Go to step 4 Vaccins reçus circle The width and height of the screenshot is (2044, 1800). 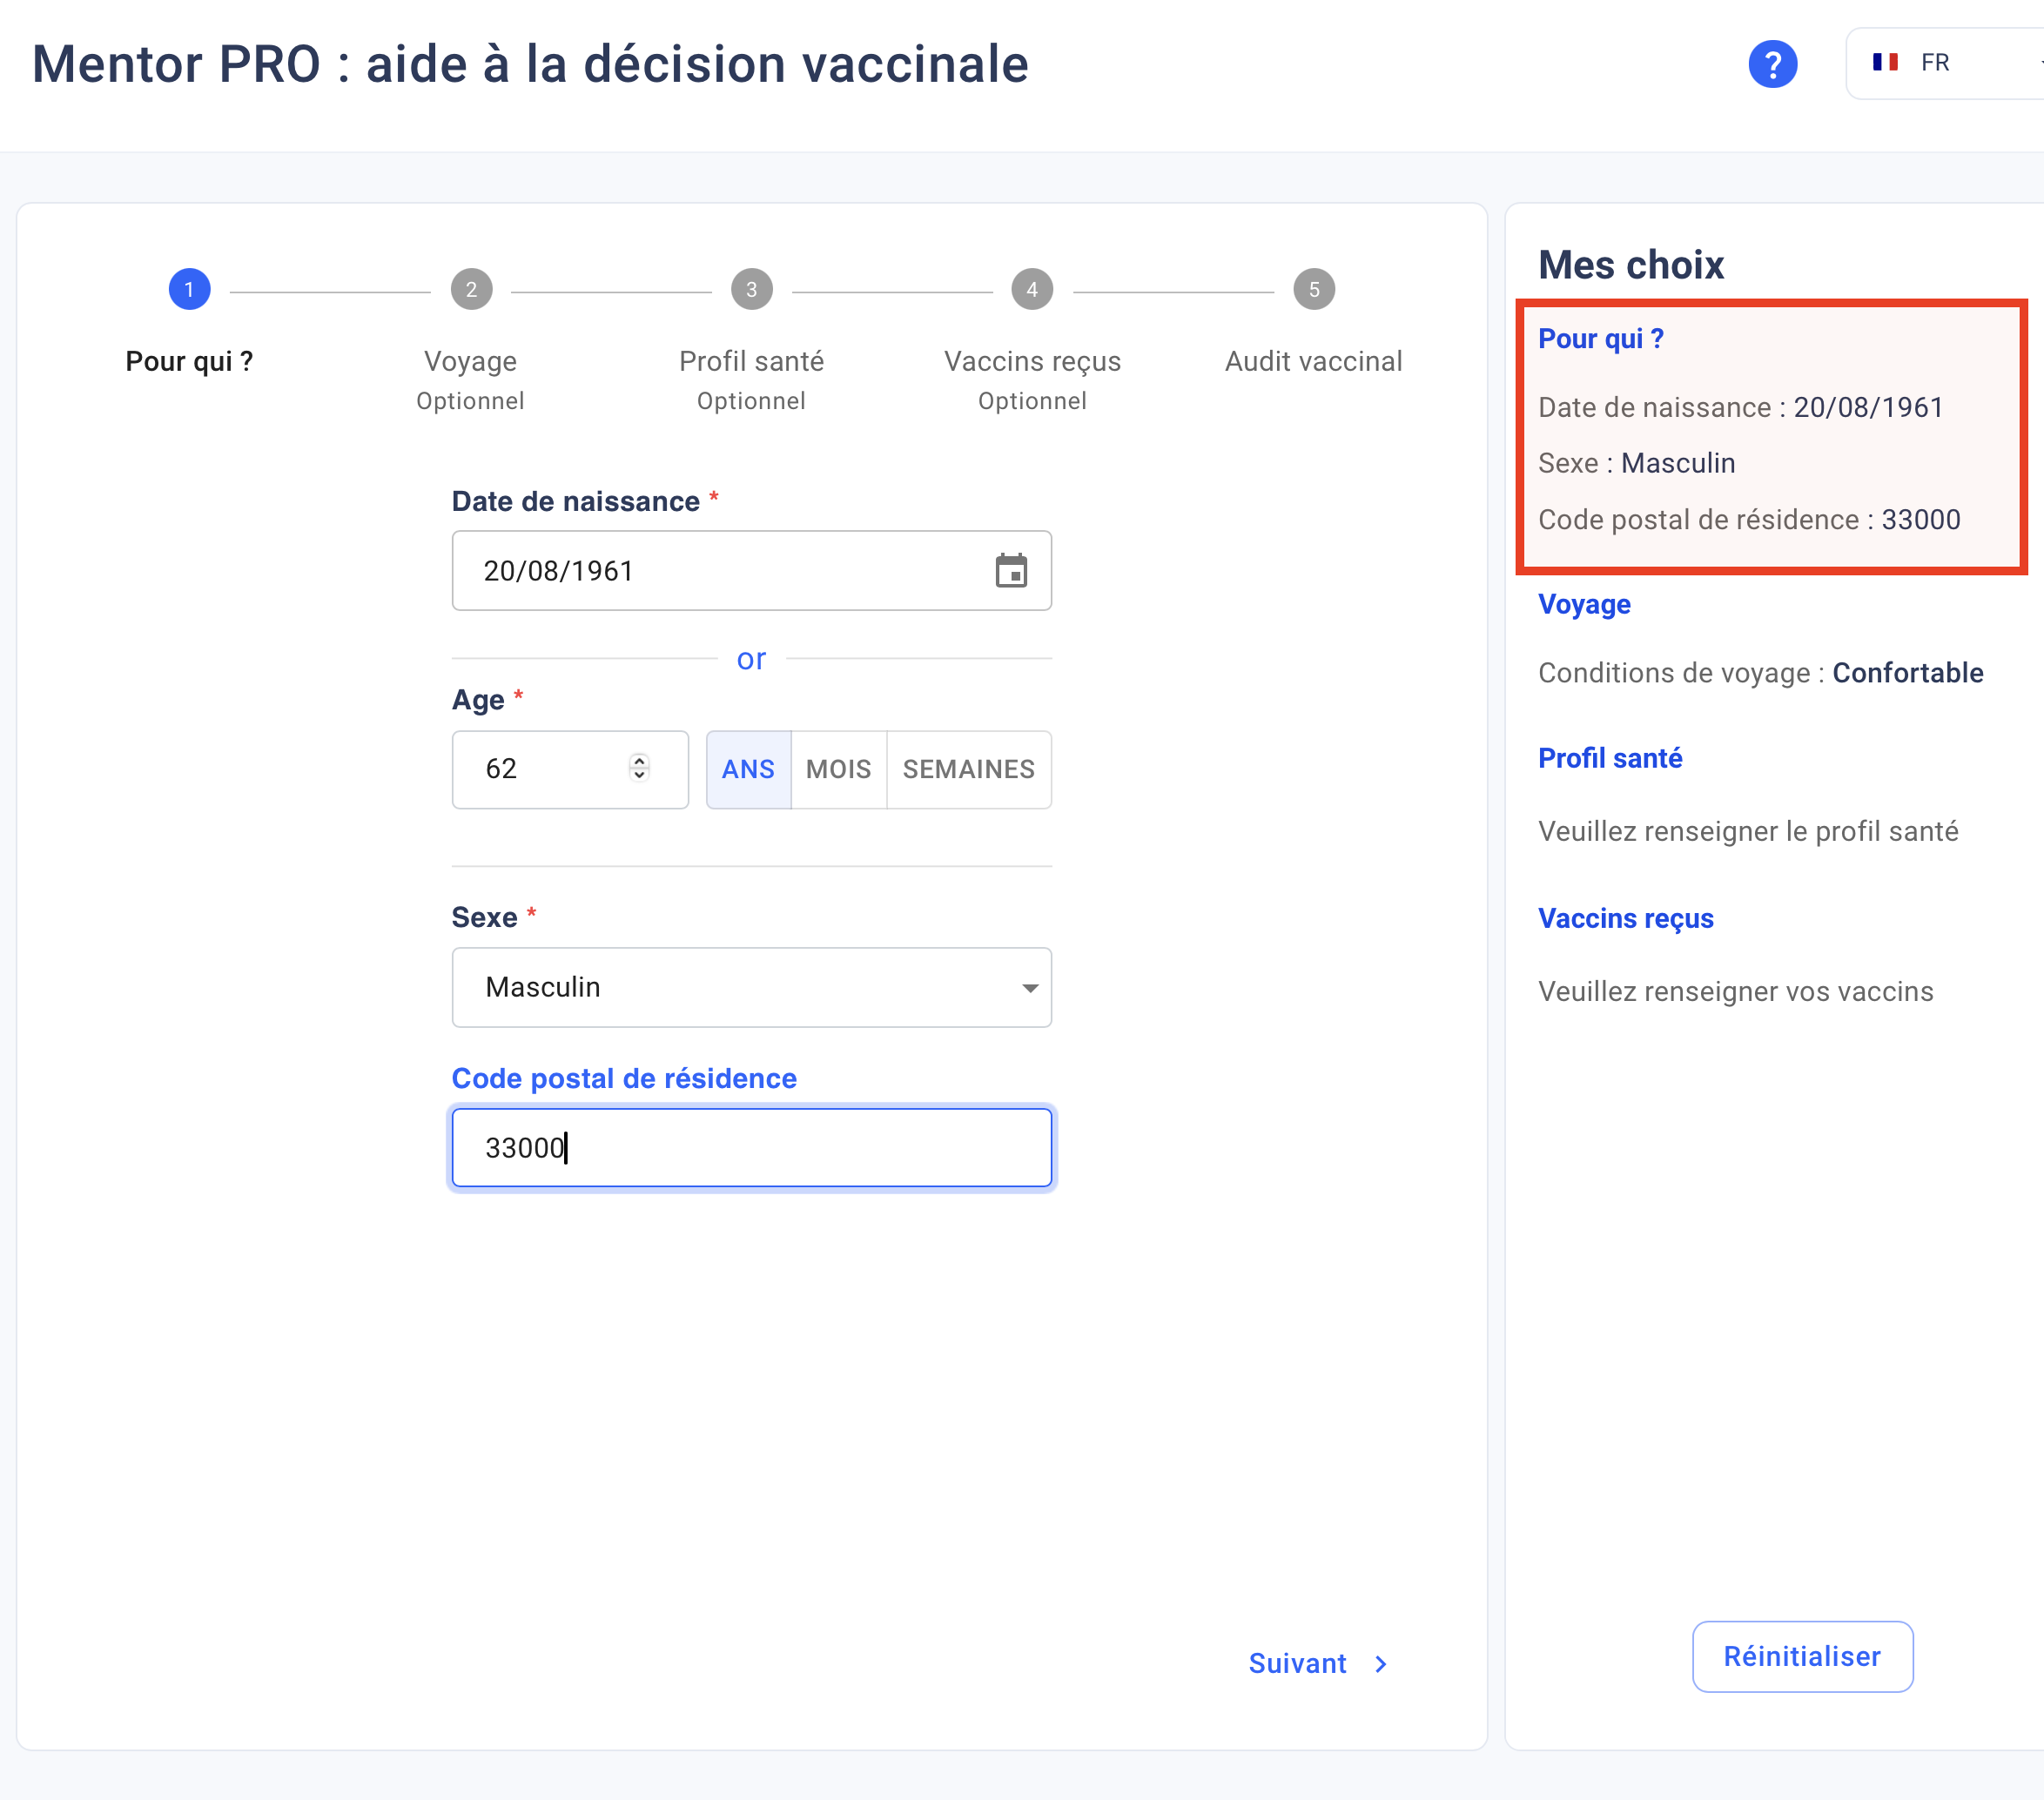click(x=1032, y=290)
